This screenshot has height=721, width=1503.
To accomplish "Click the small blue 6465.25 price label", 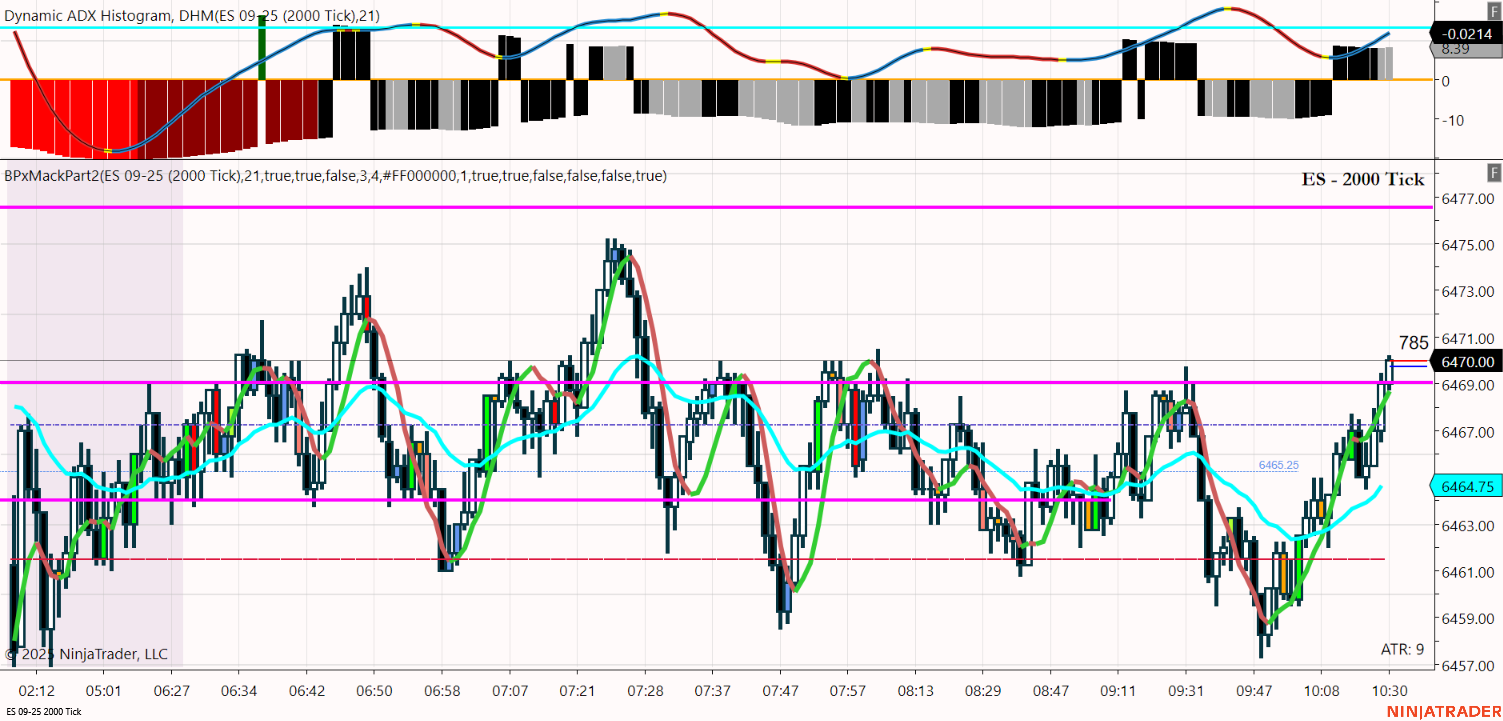I will click(x=1278, y=465).
